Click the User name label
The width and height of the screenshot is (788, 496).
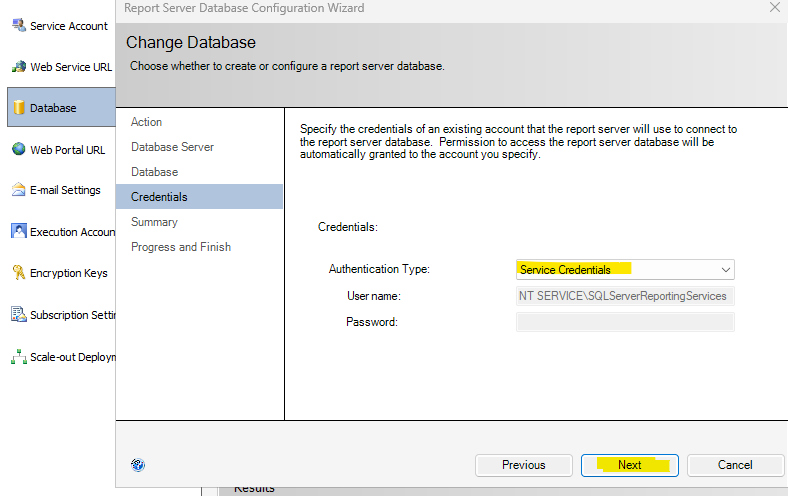tap(373, 296)
